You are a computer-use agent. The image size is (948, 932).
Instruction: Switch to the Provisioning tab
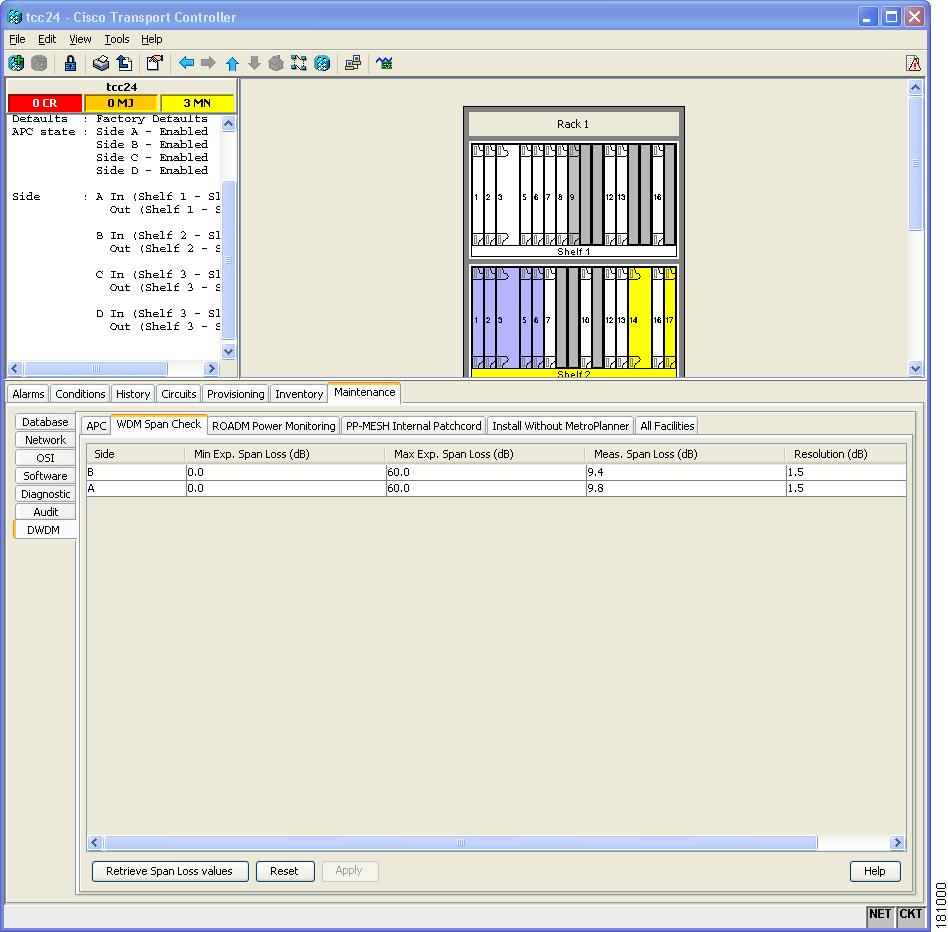pos(235,394)
